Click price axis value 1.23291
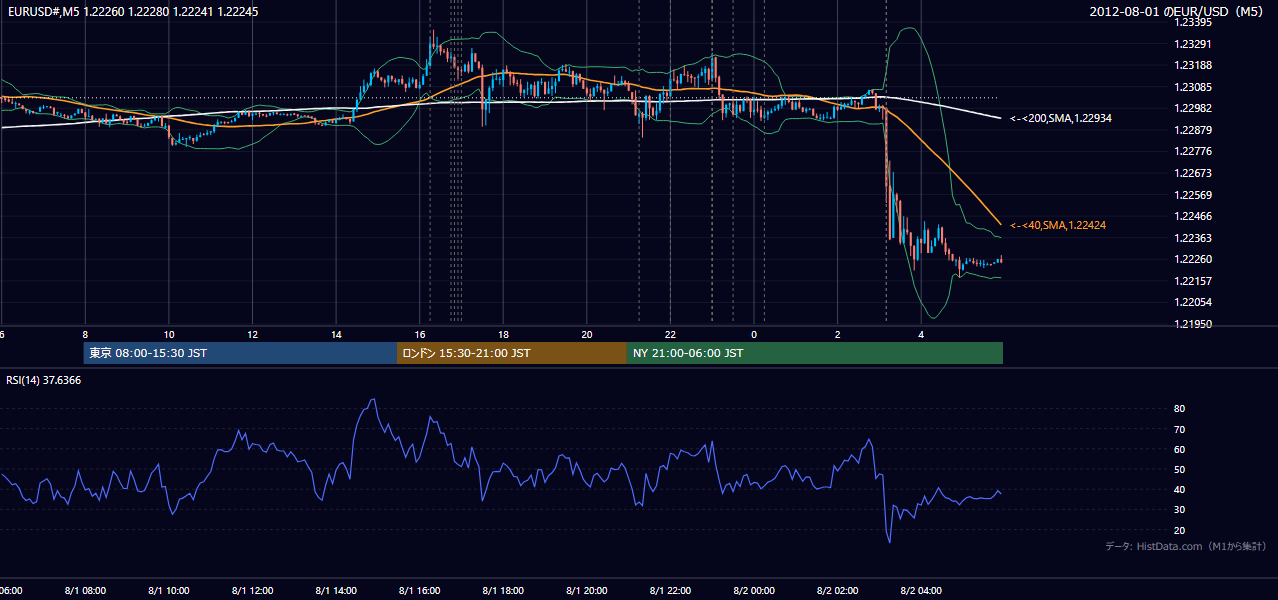This screenshot has height=600, width=1278. pyautogui.click(x=1193, y=44)
